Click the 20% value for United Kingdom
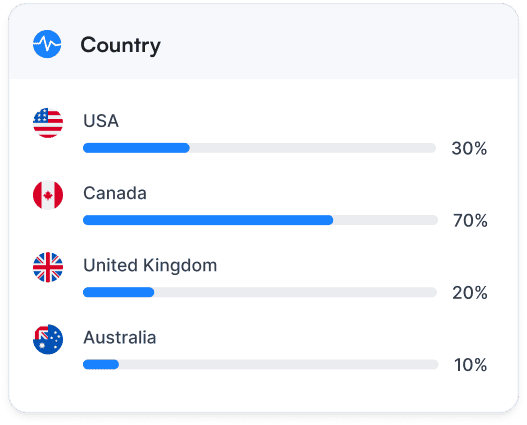The image size is (527, 425). [x=470, y=293]
